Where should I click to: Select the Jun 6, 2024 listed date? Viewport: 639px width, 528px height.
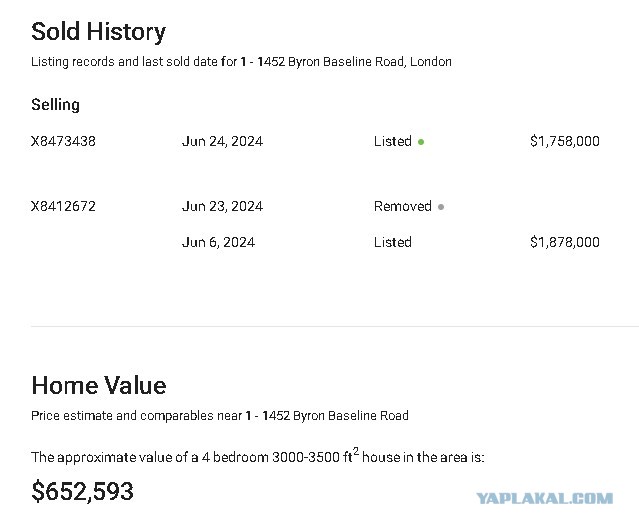[218, 242]
